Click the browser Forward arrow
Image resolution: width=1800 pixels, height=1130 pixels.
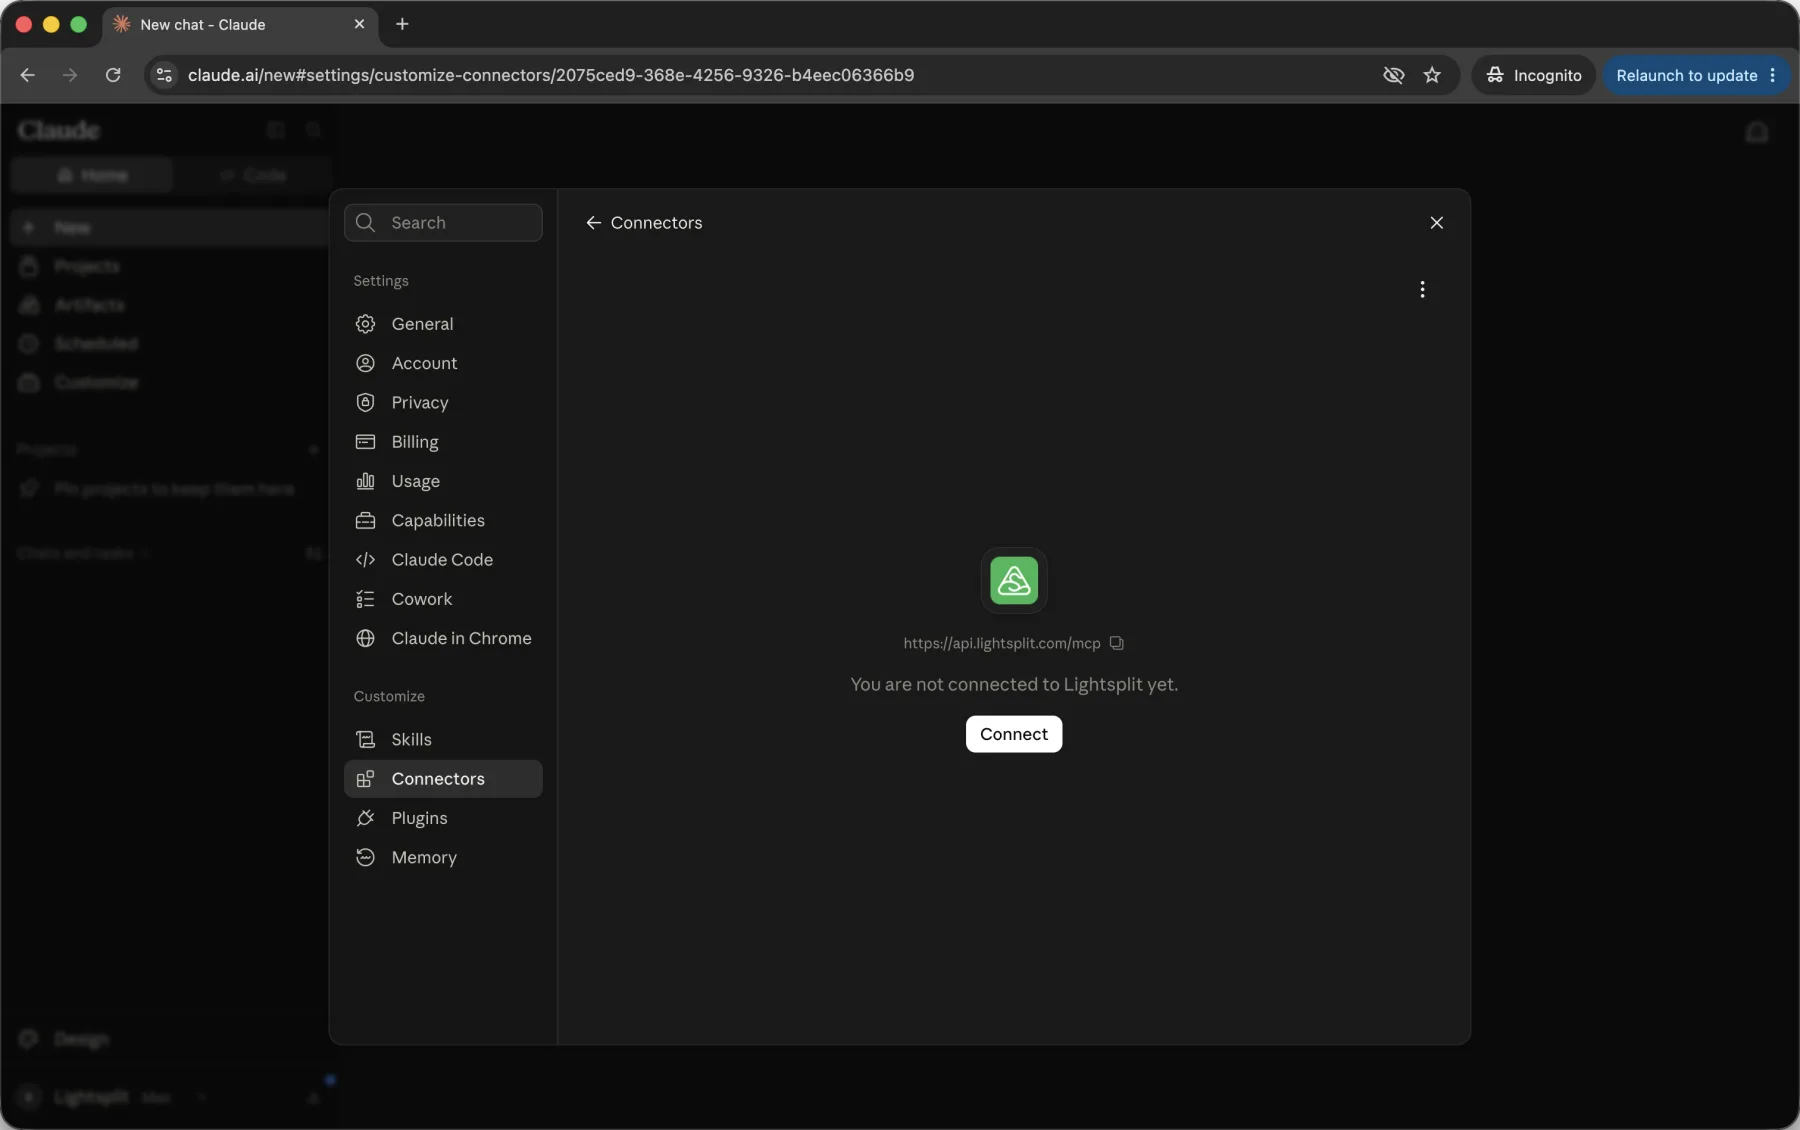tap(69, 75)
